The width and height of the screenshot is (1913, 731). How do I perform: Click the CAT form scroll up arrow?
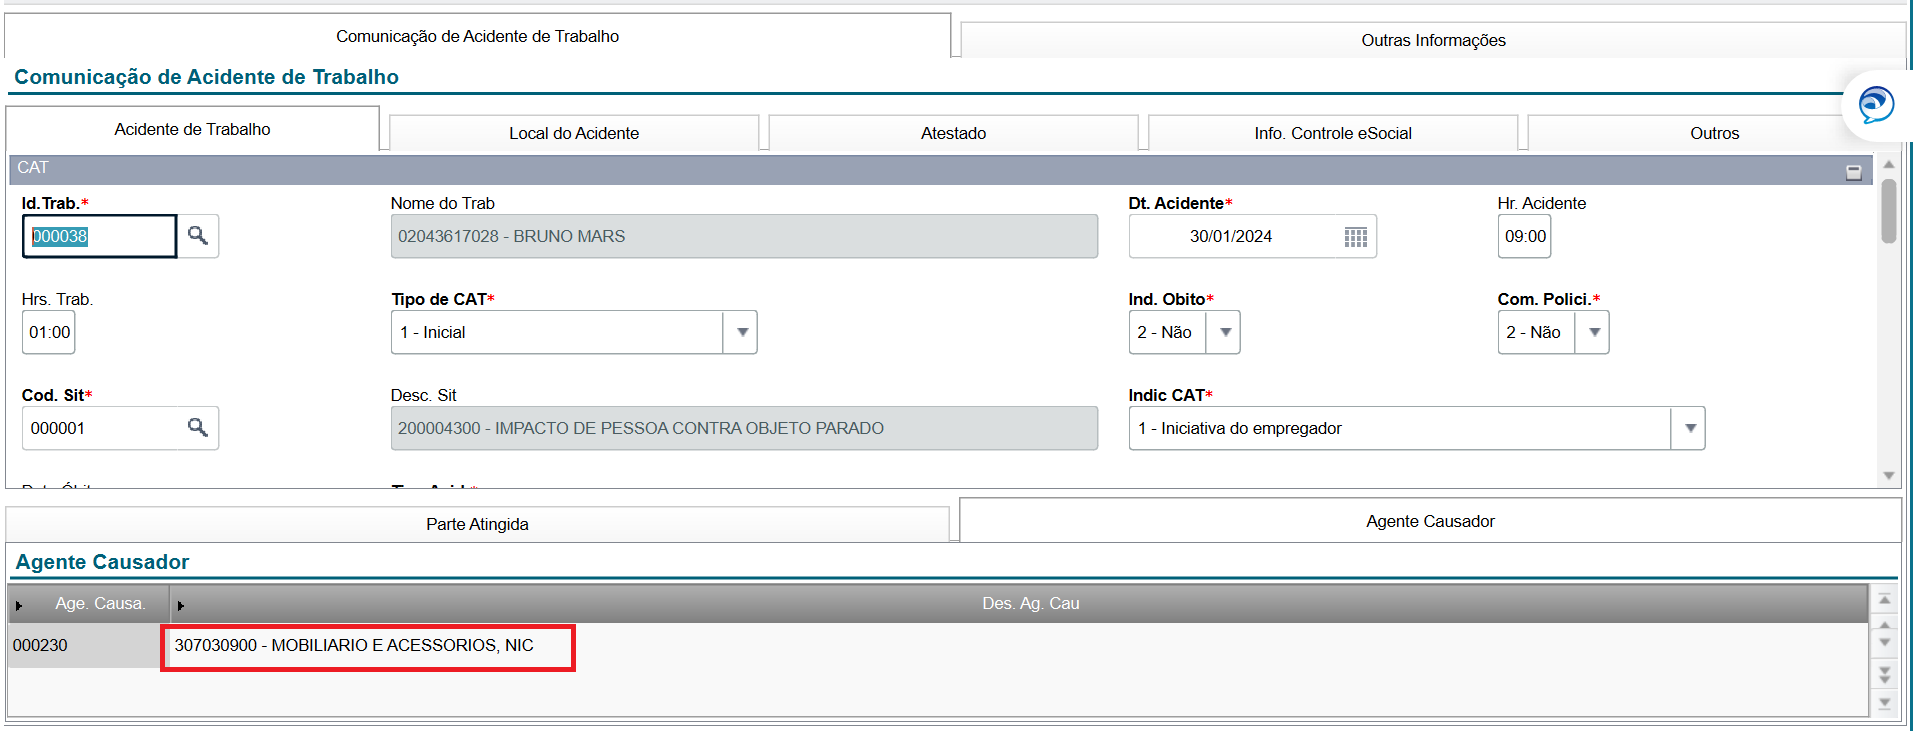click(x=1888, y=164)
